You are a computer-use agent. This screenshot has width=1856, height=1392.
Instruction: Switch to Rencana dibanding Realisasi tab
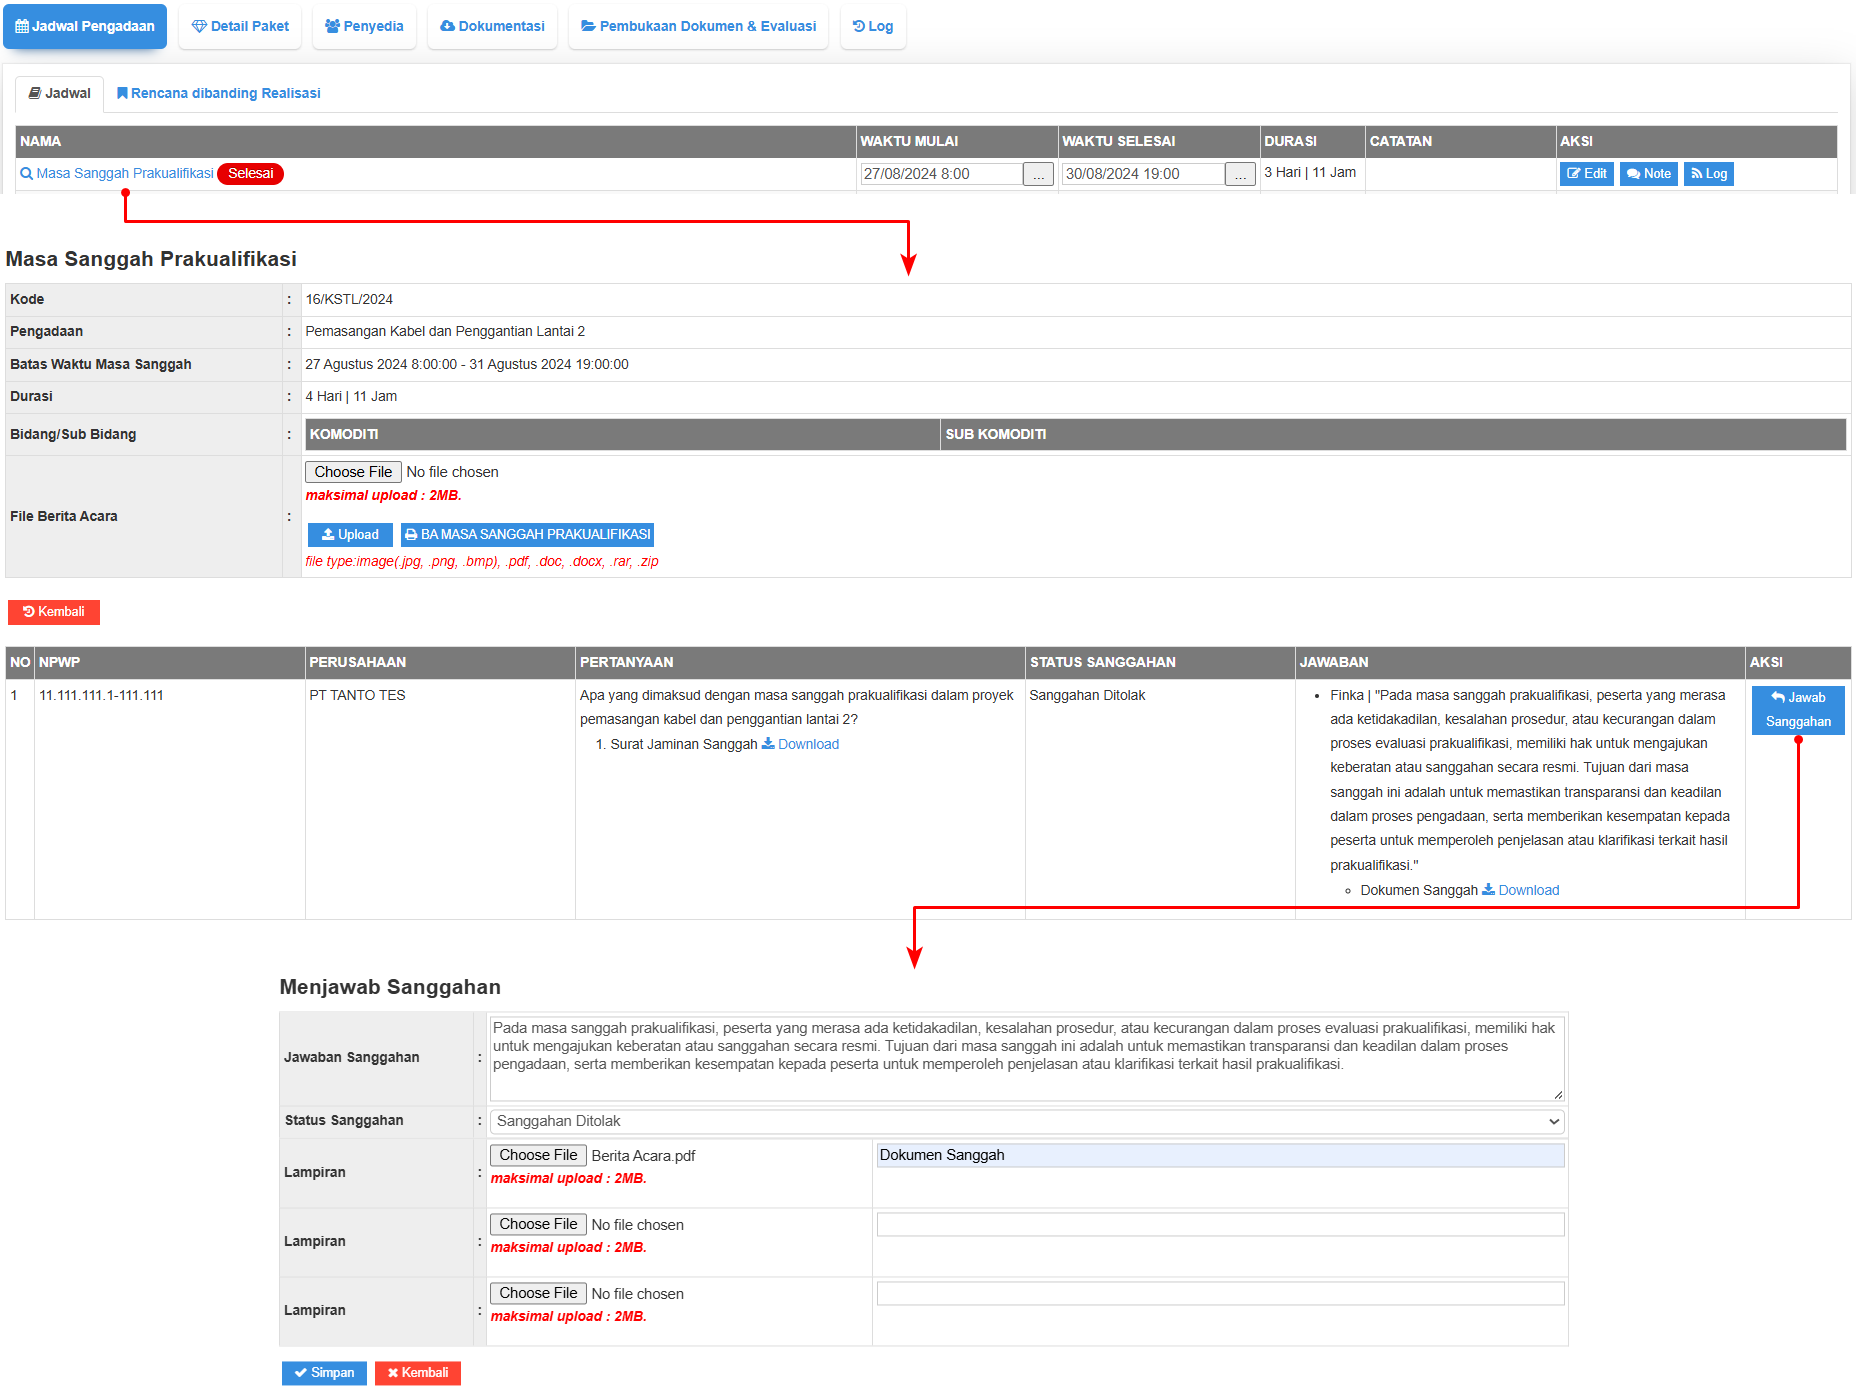click(x=218, y=93)
